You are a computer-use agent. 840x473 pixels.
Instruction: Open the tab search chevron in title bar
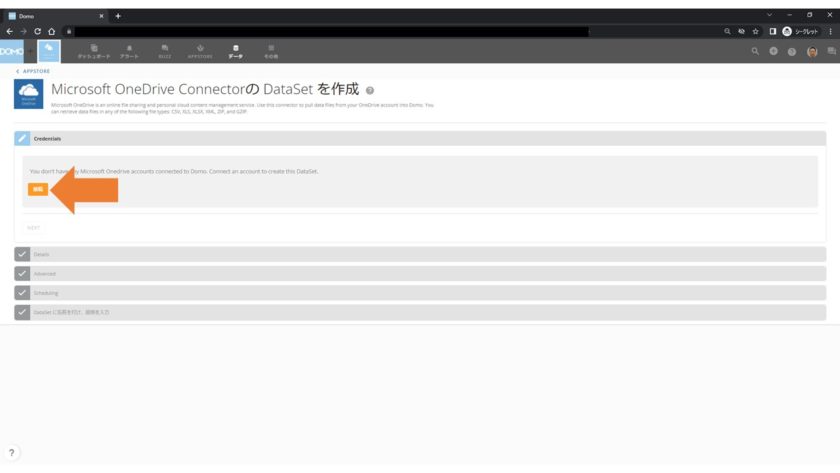(769, 14)
